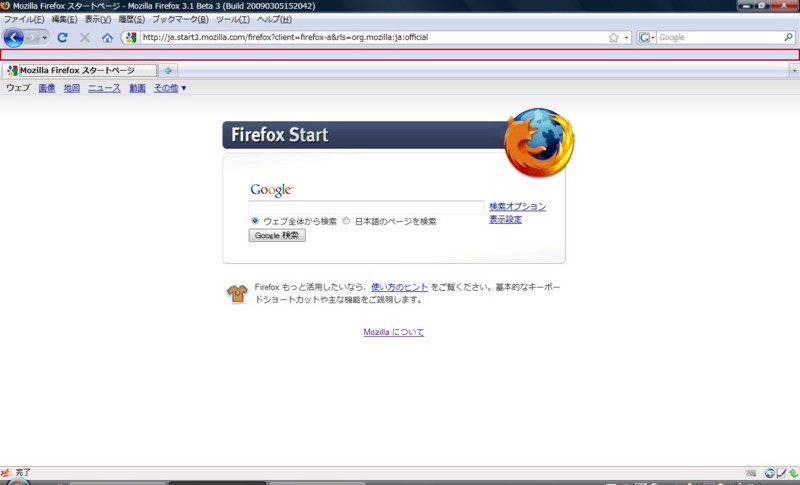Go back with the blue Back arrow
The height and width of the screenshot is (485, 800).
click(x=13, y=38)
